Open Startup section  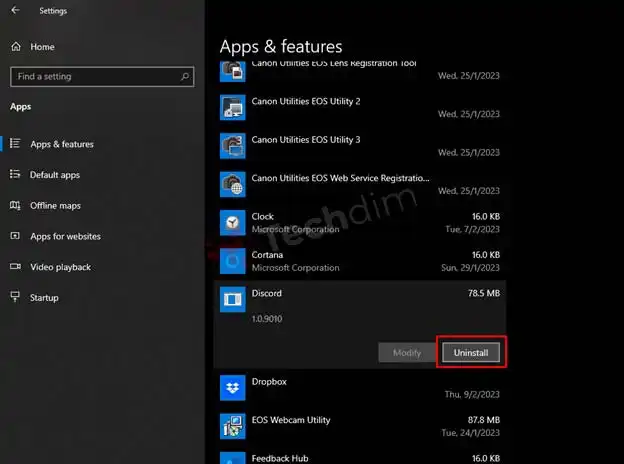click(x=102, y=298)
